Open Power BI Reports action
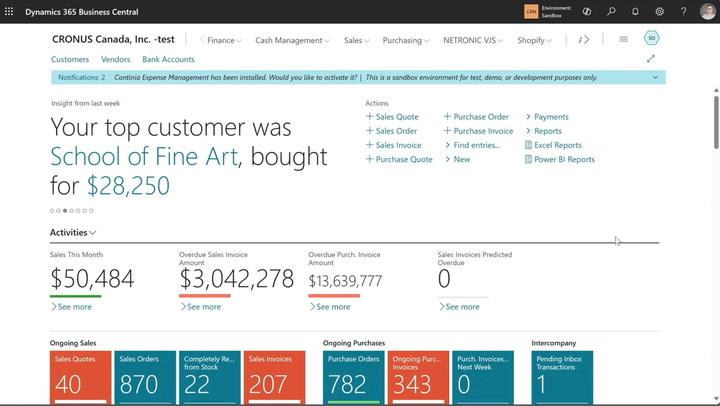 (559, 159)
